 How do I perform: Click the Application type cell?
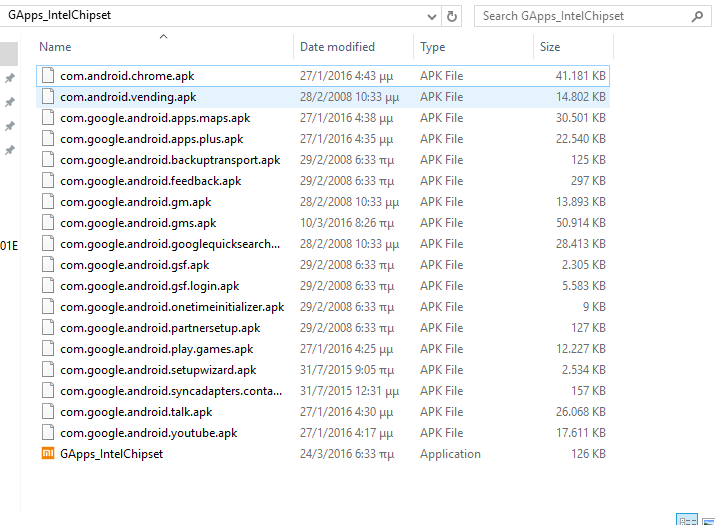[x=450, y=453]
